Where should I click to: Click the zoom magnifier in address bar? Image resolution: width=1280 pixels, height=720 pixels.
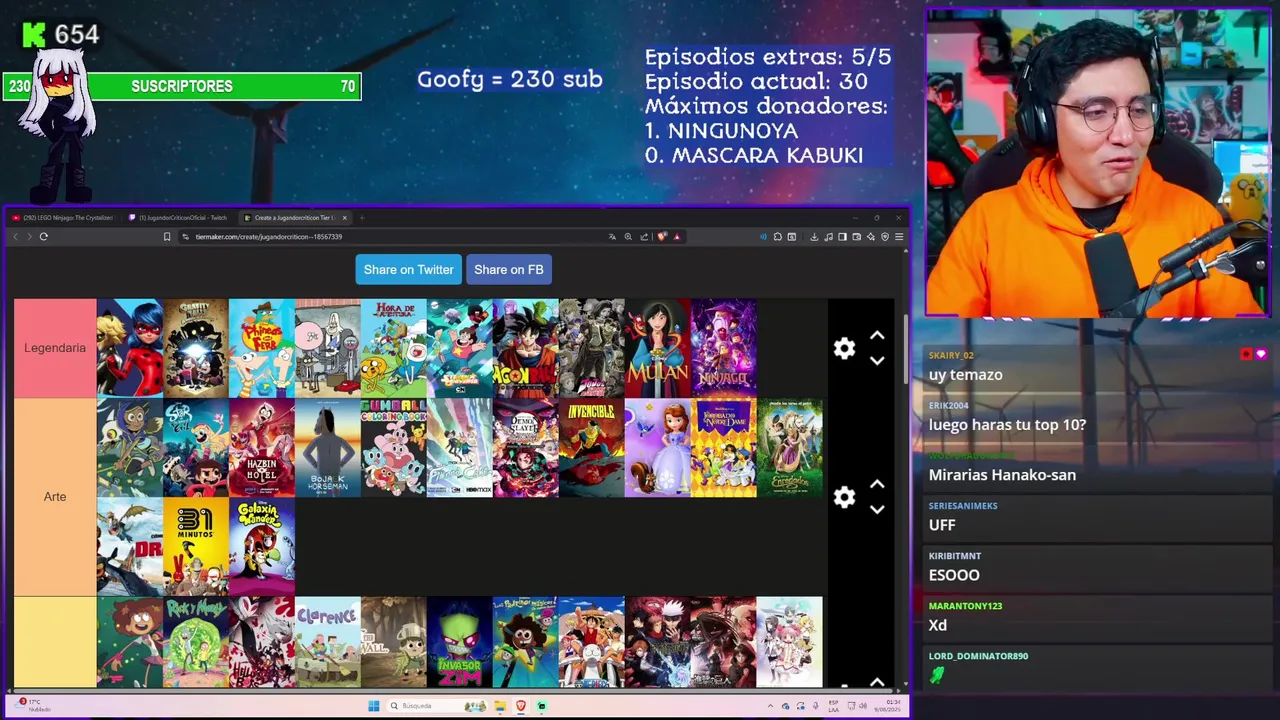point(628,237)
